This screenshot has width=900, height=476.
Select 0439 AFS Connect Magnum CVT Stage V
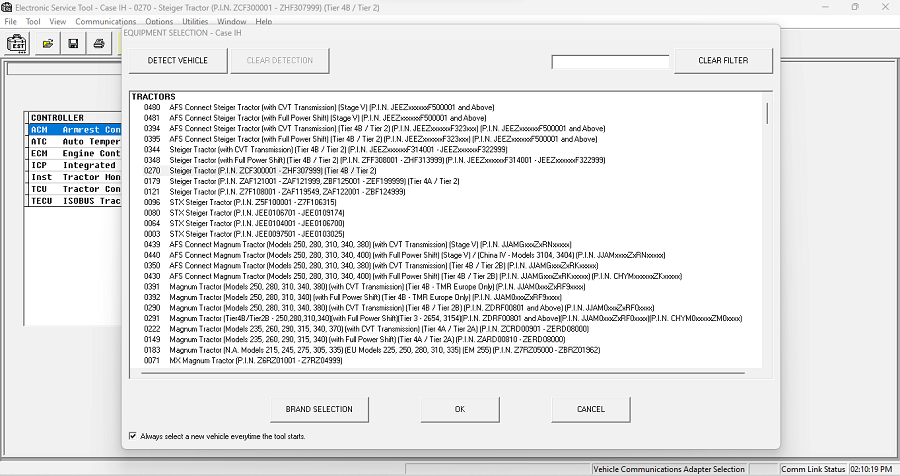[357, 244]
